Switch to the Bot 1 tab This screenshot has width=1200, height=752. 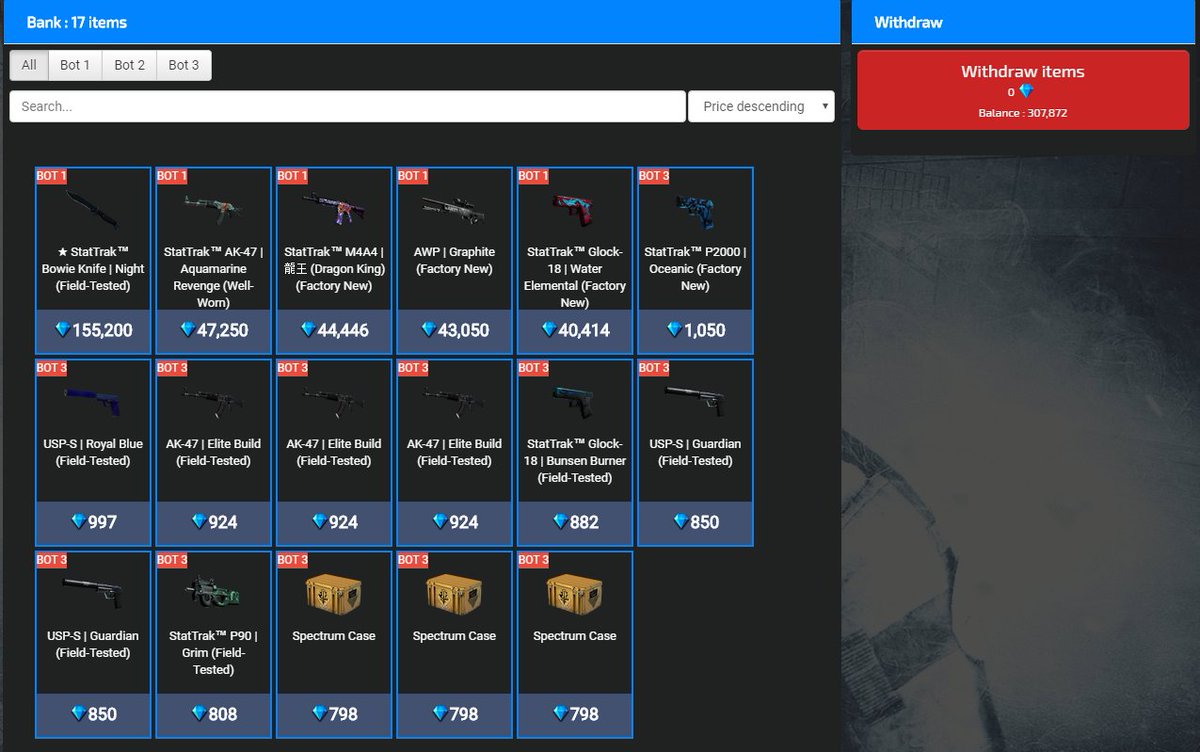coord(75,64)
